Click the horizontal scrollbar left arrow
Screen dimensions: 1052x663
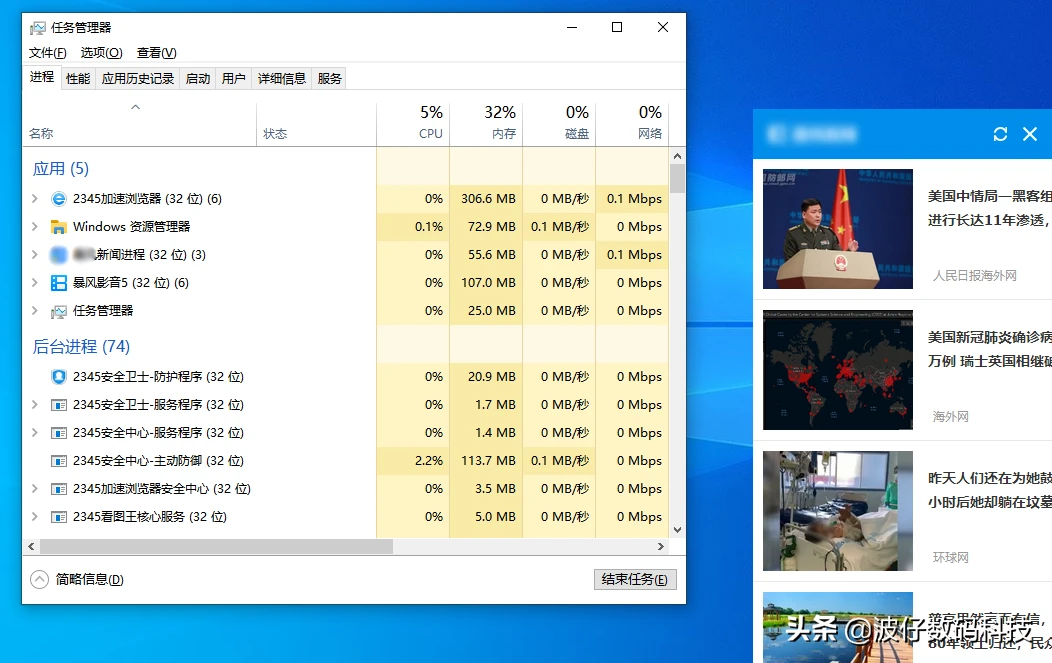click(31, 547)
